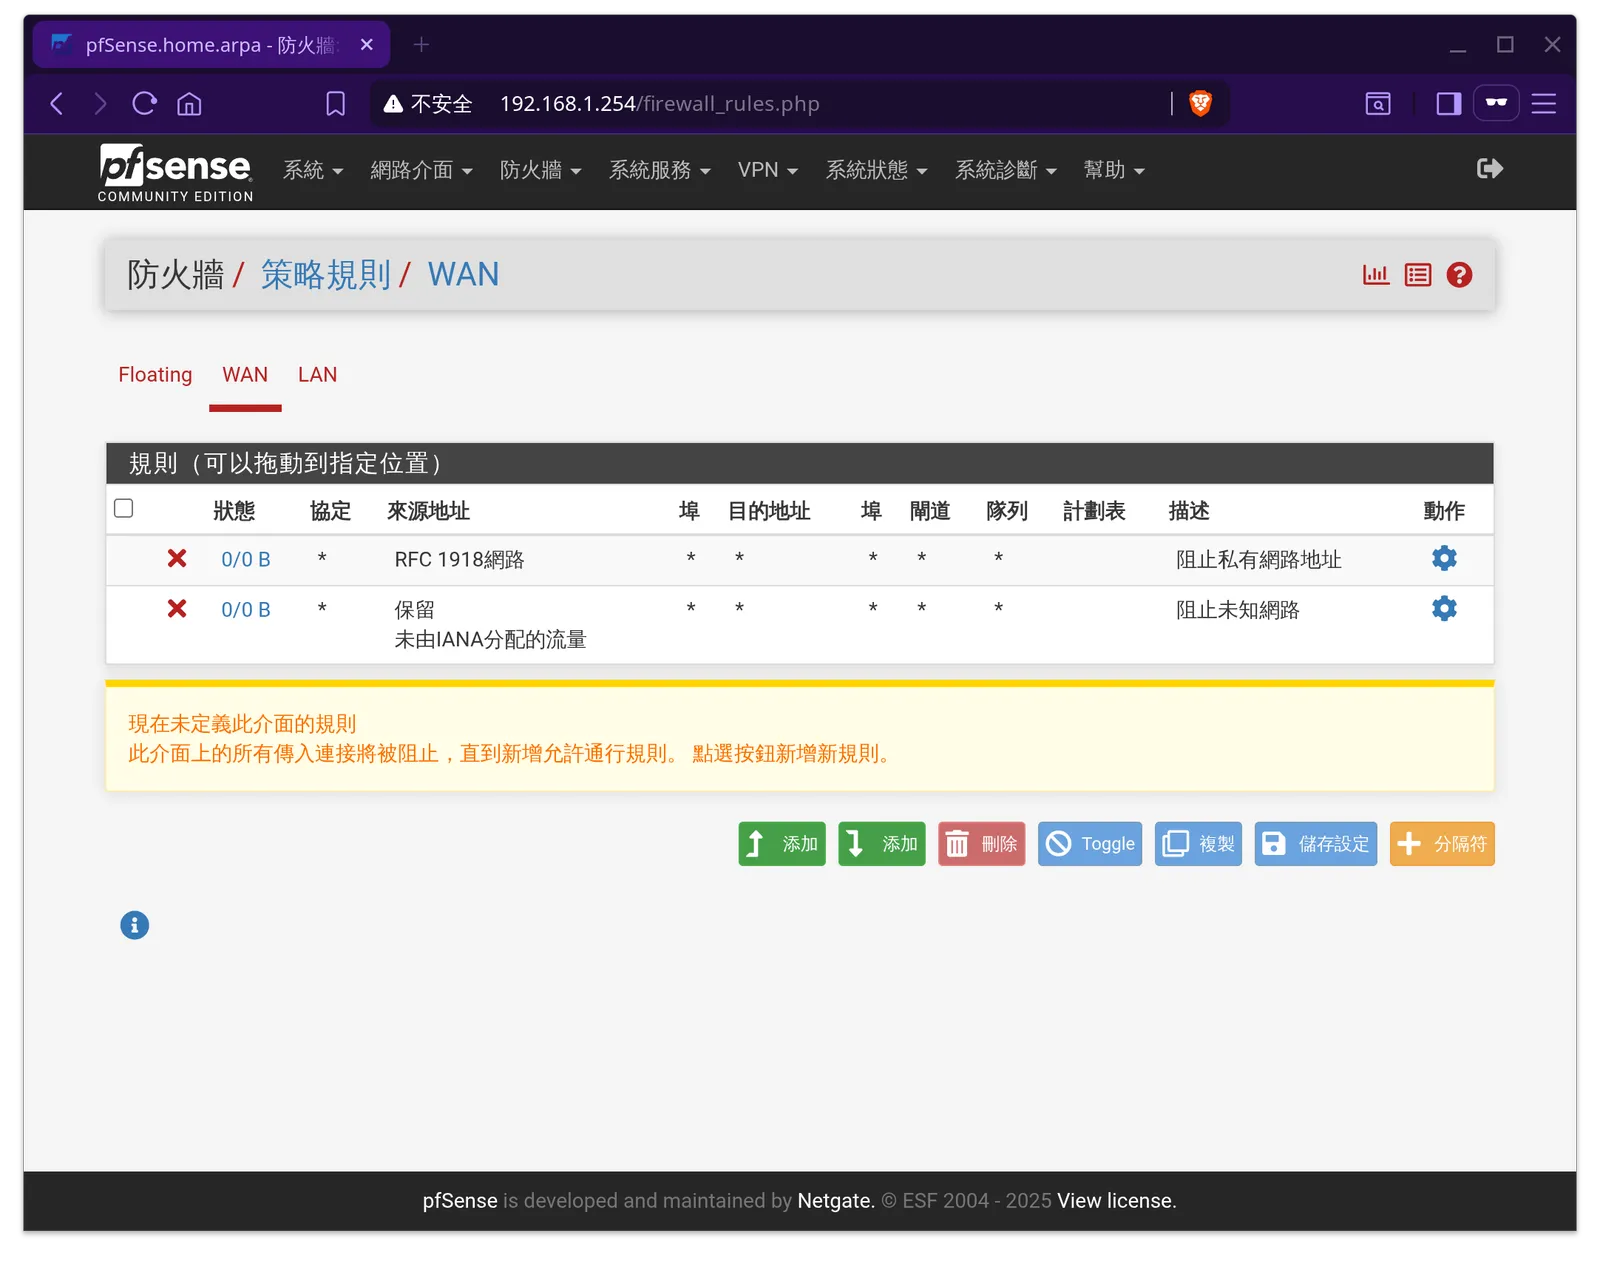The height and width of the screenshot is (1278, 1600).
Task: Click the orange 分隔符 separator button
Action: pos(1442,844)
